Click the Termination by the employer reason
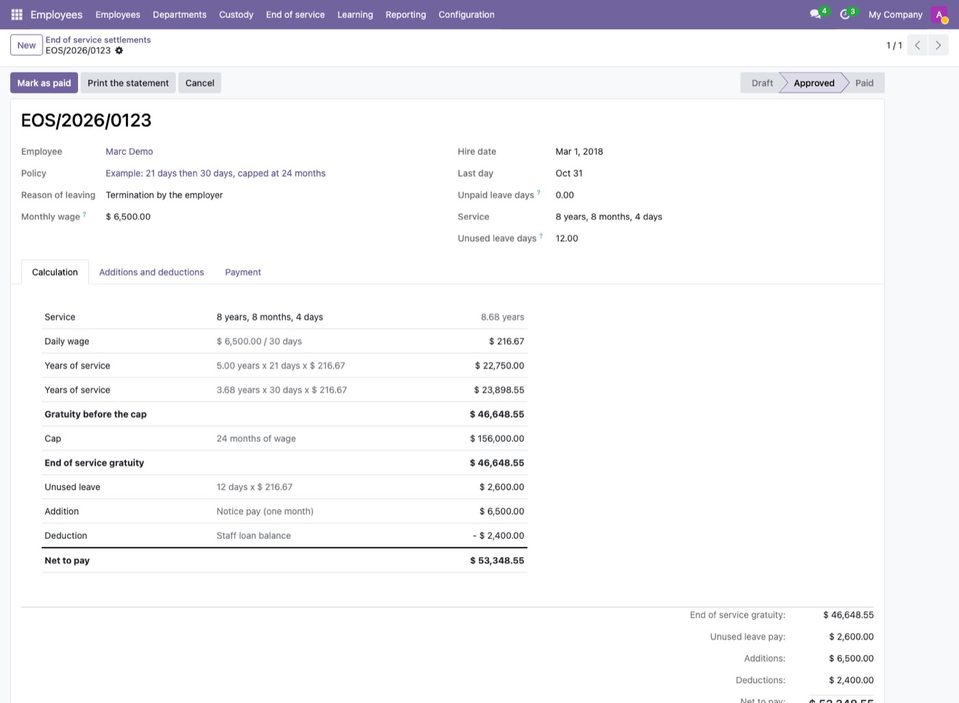 pyautogui.click(x=164, y=195)
